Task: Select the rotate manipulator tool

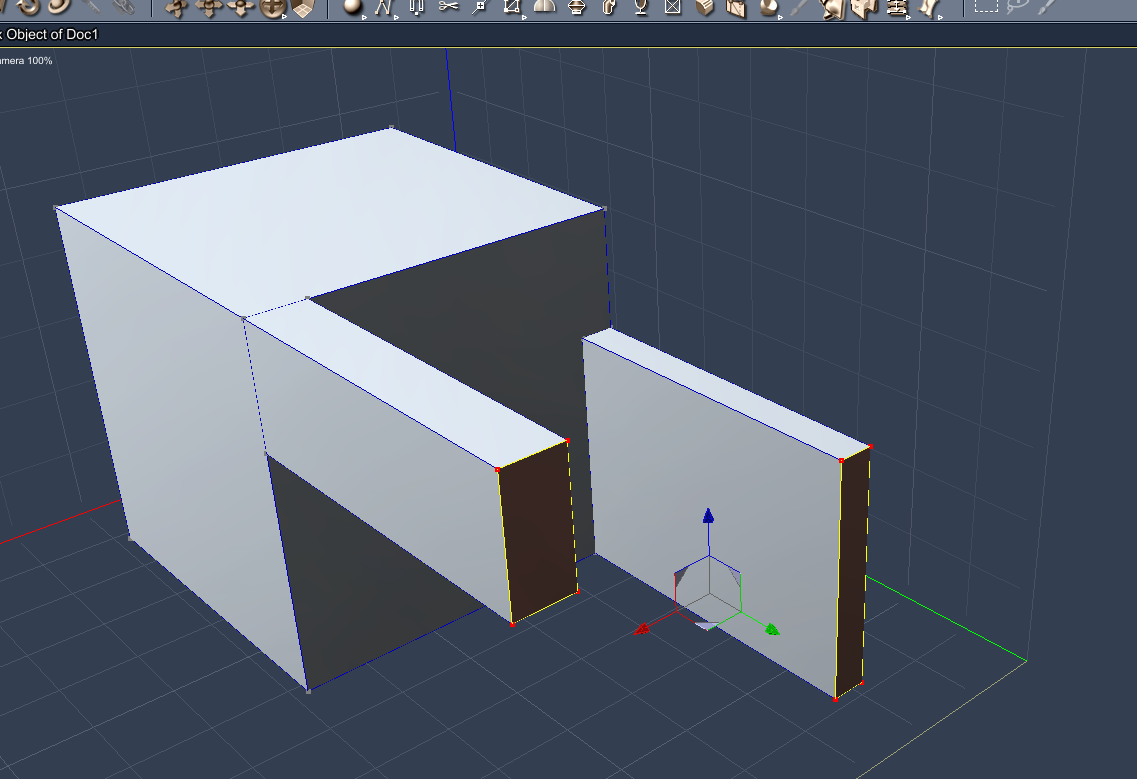Action: [176, 8]
